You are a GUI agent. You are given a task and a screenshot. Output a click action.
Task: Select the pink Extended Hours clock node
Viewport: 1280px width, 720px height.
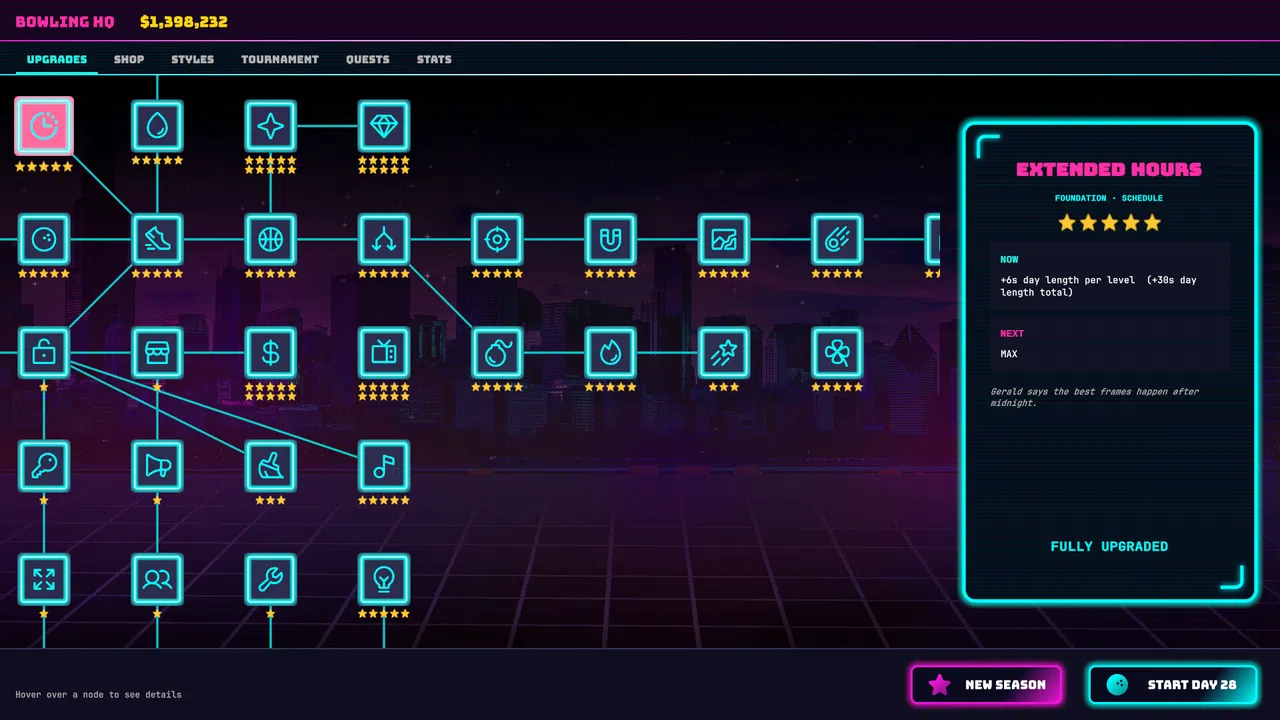tap(44, 126)
